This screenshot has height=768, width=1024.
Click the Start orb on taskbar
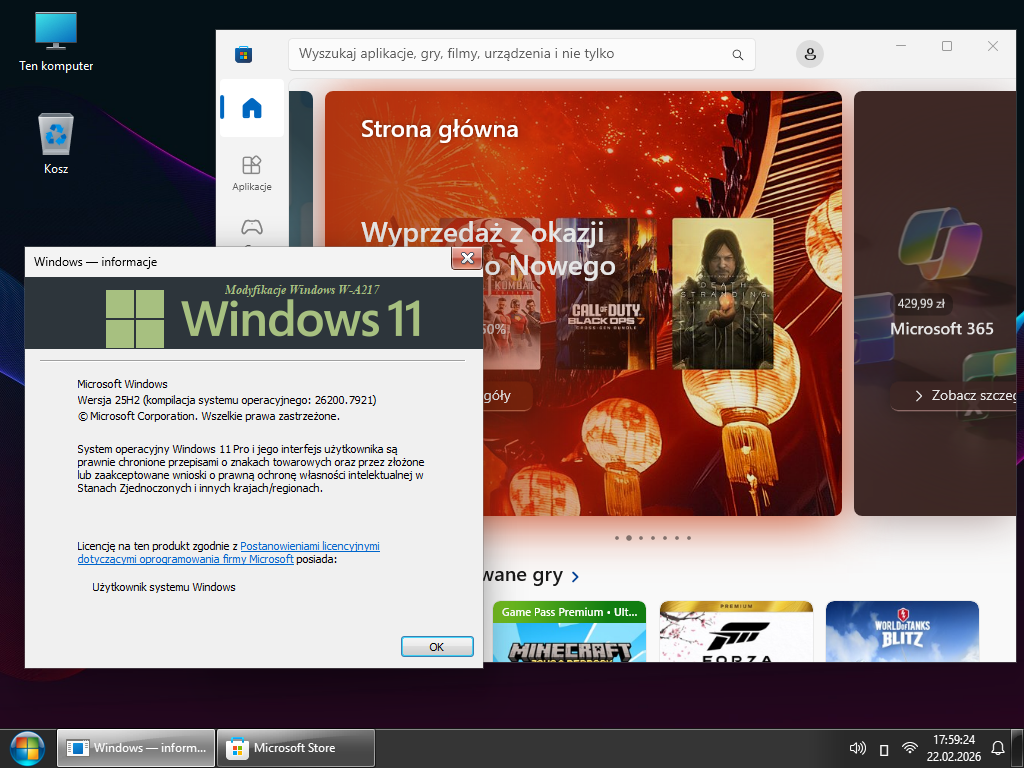pos(27,748)
